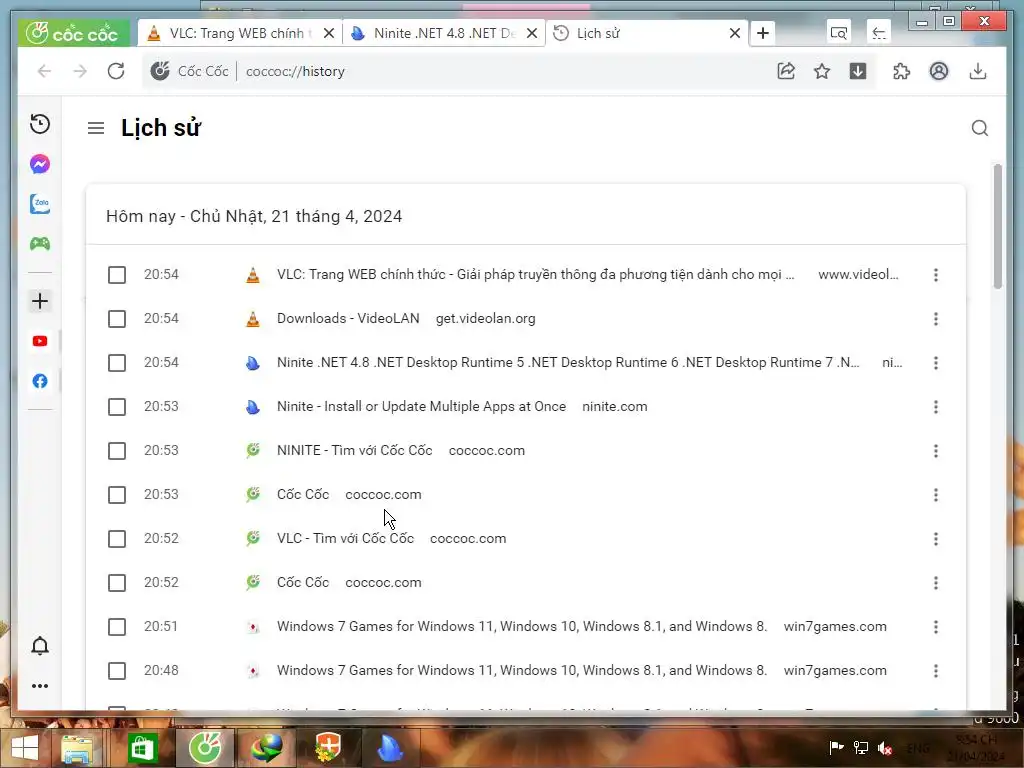Open actions menu for Windows 7 Games at 20:48

936,671
